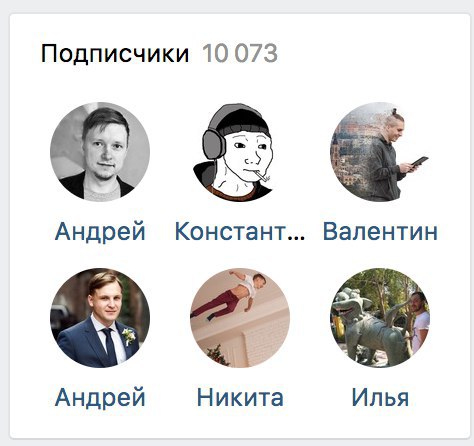Open Никита's avatar of levitating boy
This screenshot has height=446, width=474.
(240, 318)
